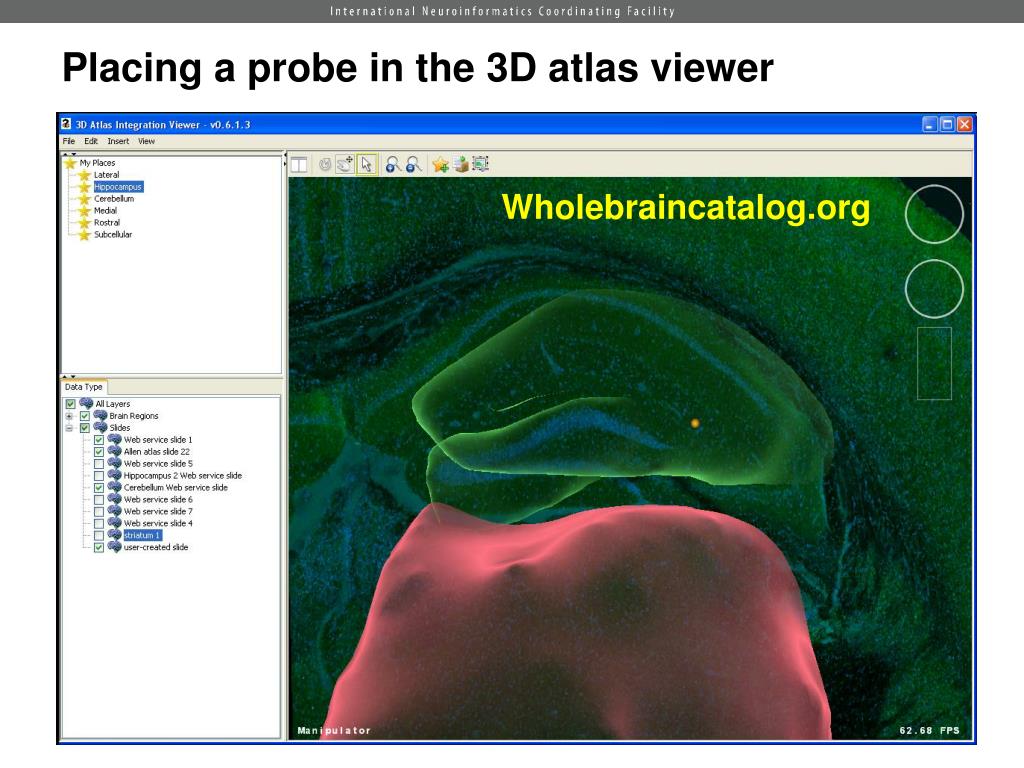Enable the Web service slide 5 checkbox
The width and height of the screenshot is (1024, 768).
click(x=99, y=464)
